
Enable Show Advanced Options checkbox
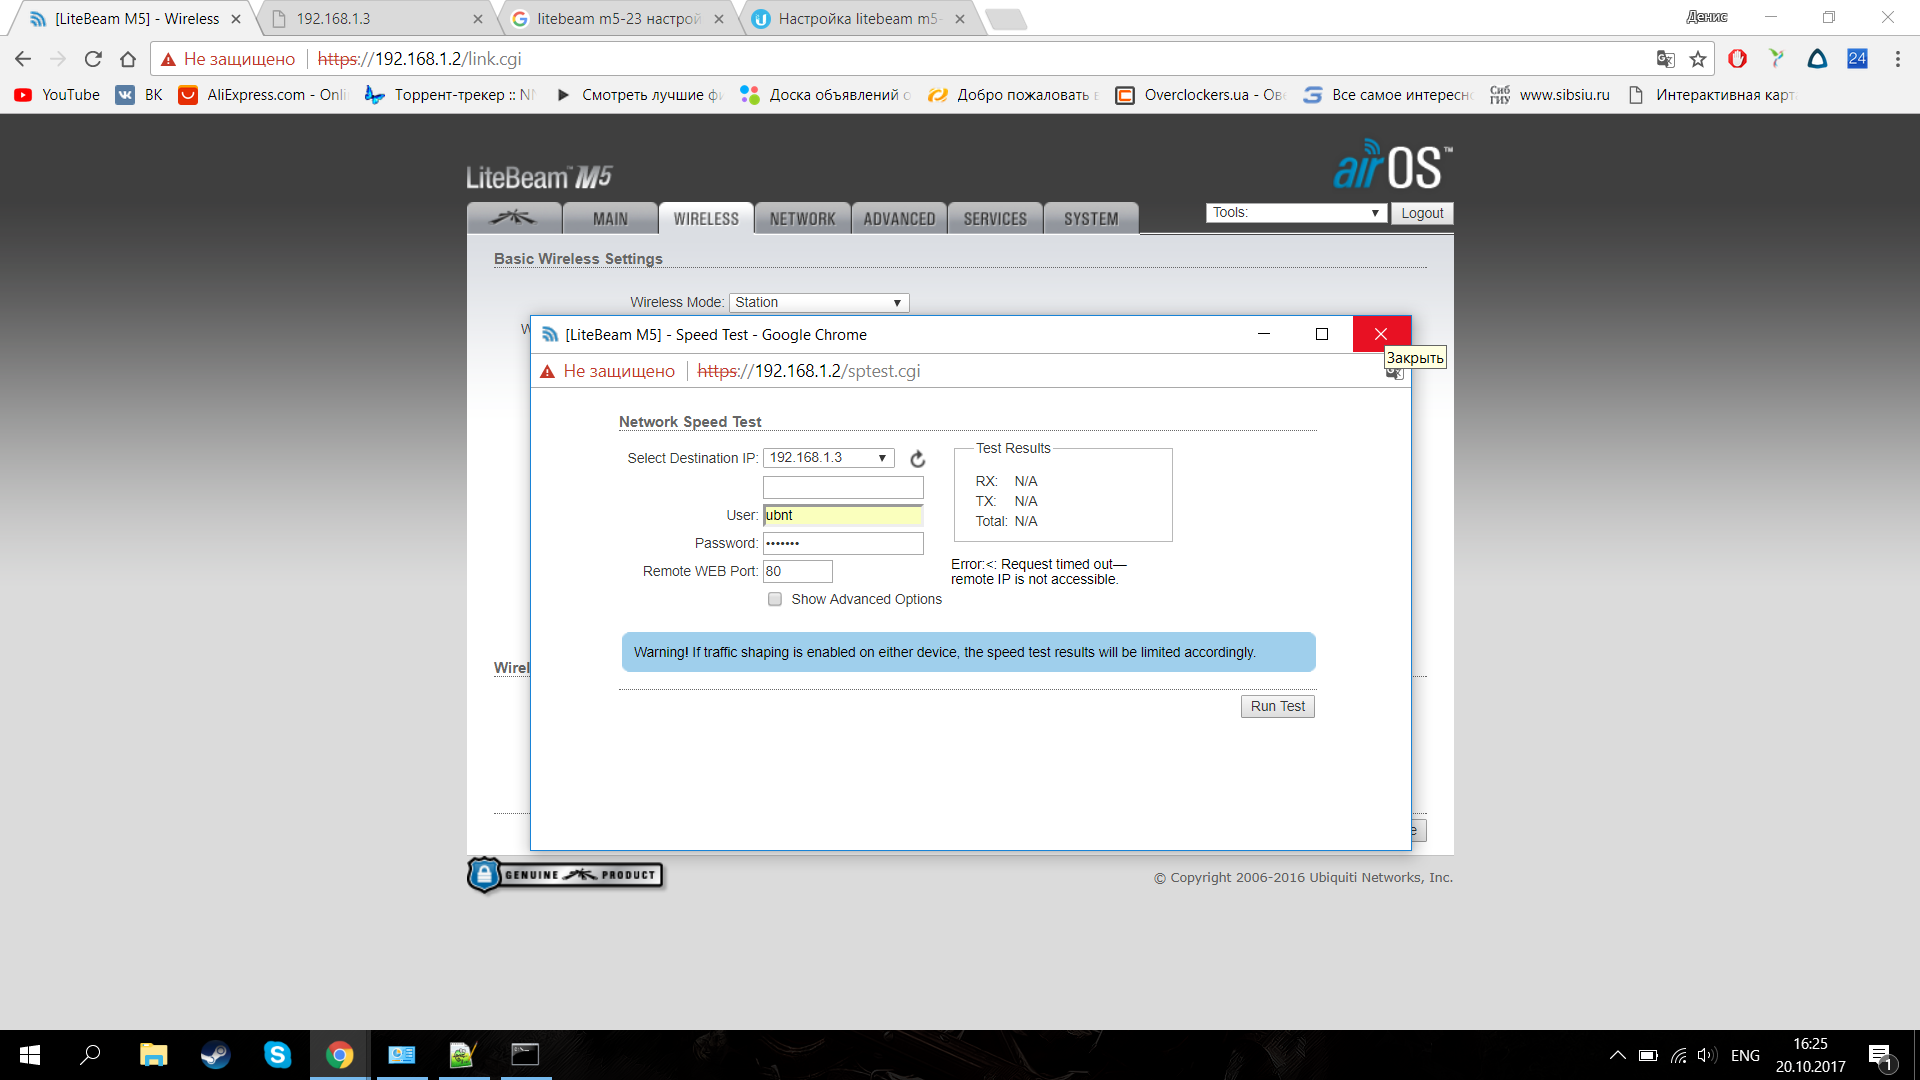(775, 599)
